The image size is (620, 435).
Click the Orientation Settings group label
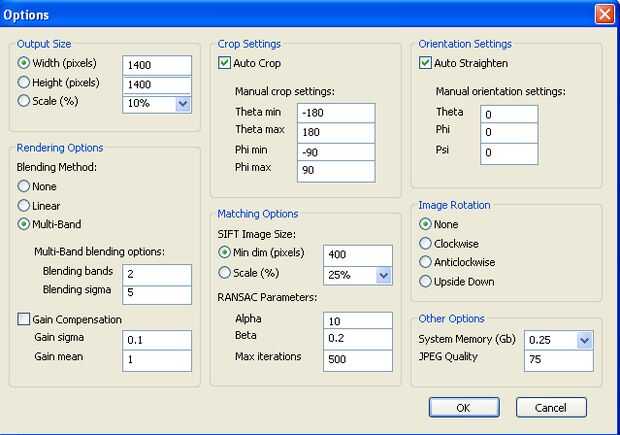pos(465,44)
